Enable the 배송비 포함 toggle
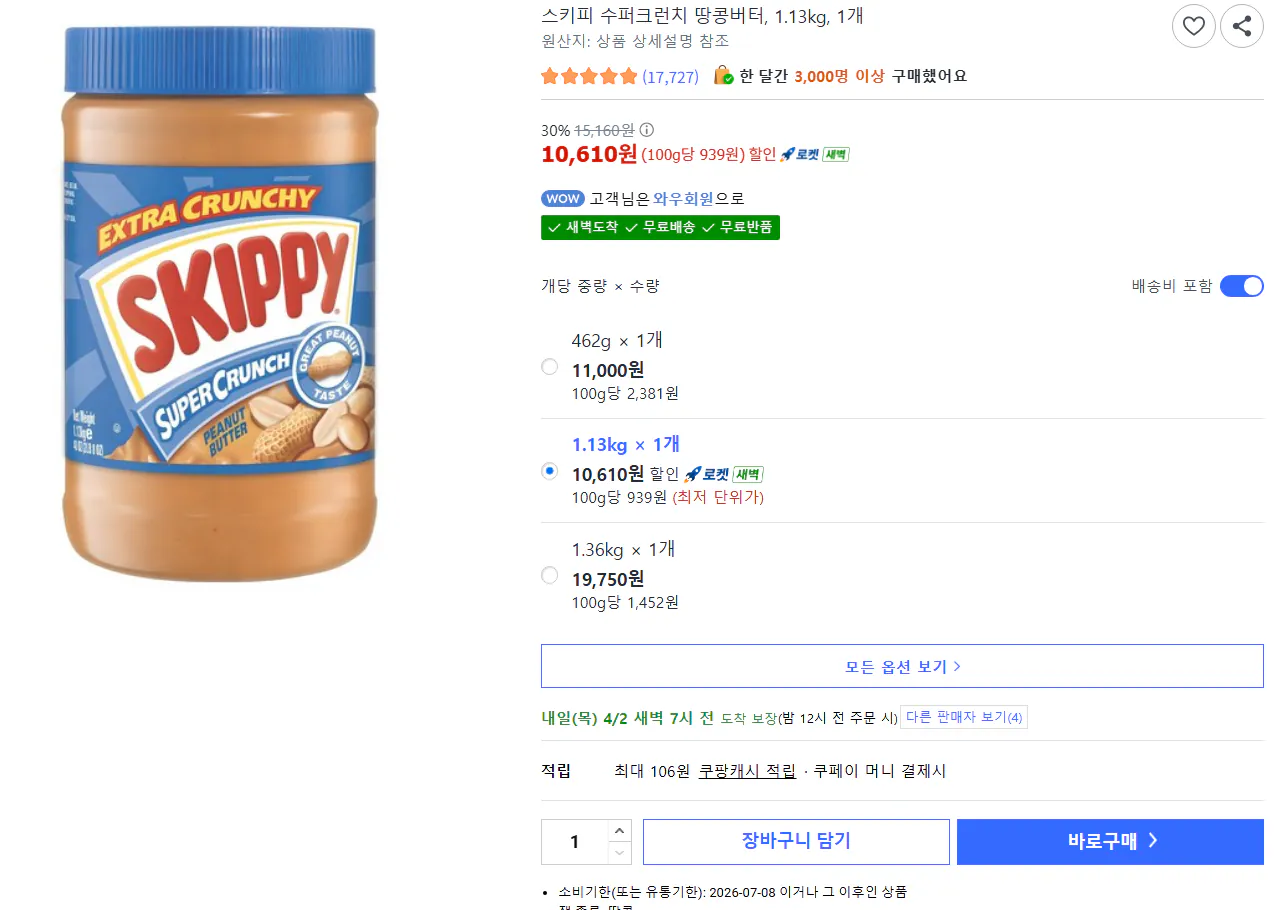The width and height of the screenshot is (1278, 910). pos(1241,285)
